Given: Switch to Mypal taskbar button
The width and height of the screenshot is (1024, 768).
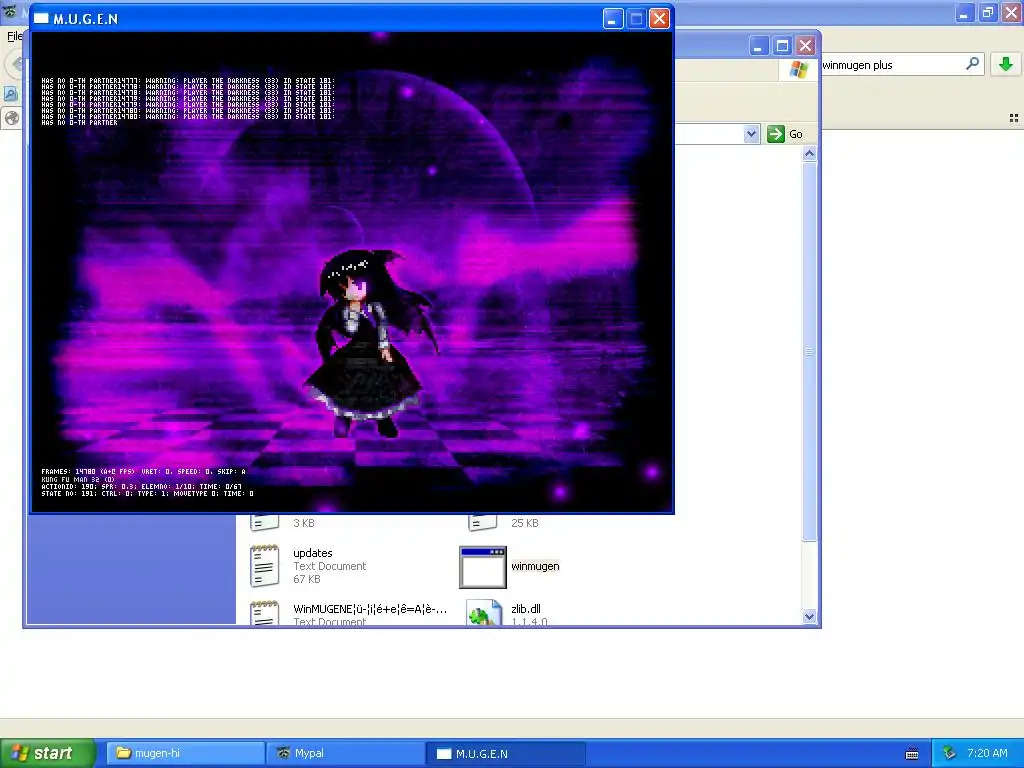Looking at the screenshot, I should click(345, 753).
